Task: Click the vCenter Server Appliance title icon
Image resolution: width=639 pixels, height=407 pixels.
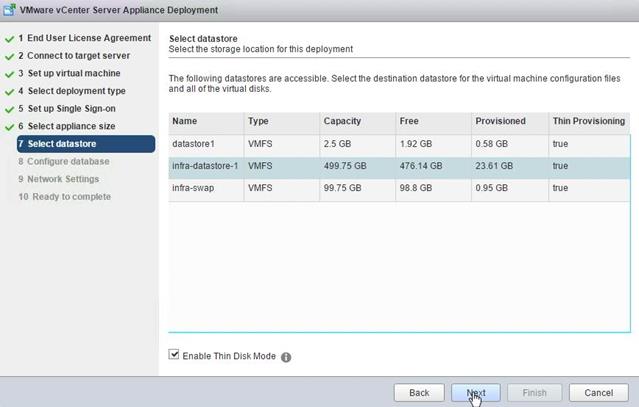Action: click(9, 9)
